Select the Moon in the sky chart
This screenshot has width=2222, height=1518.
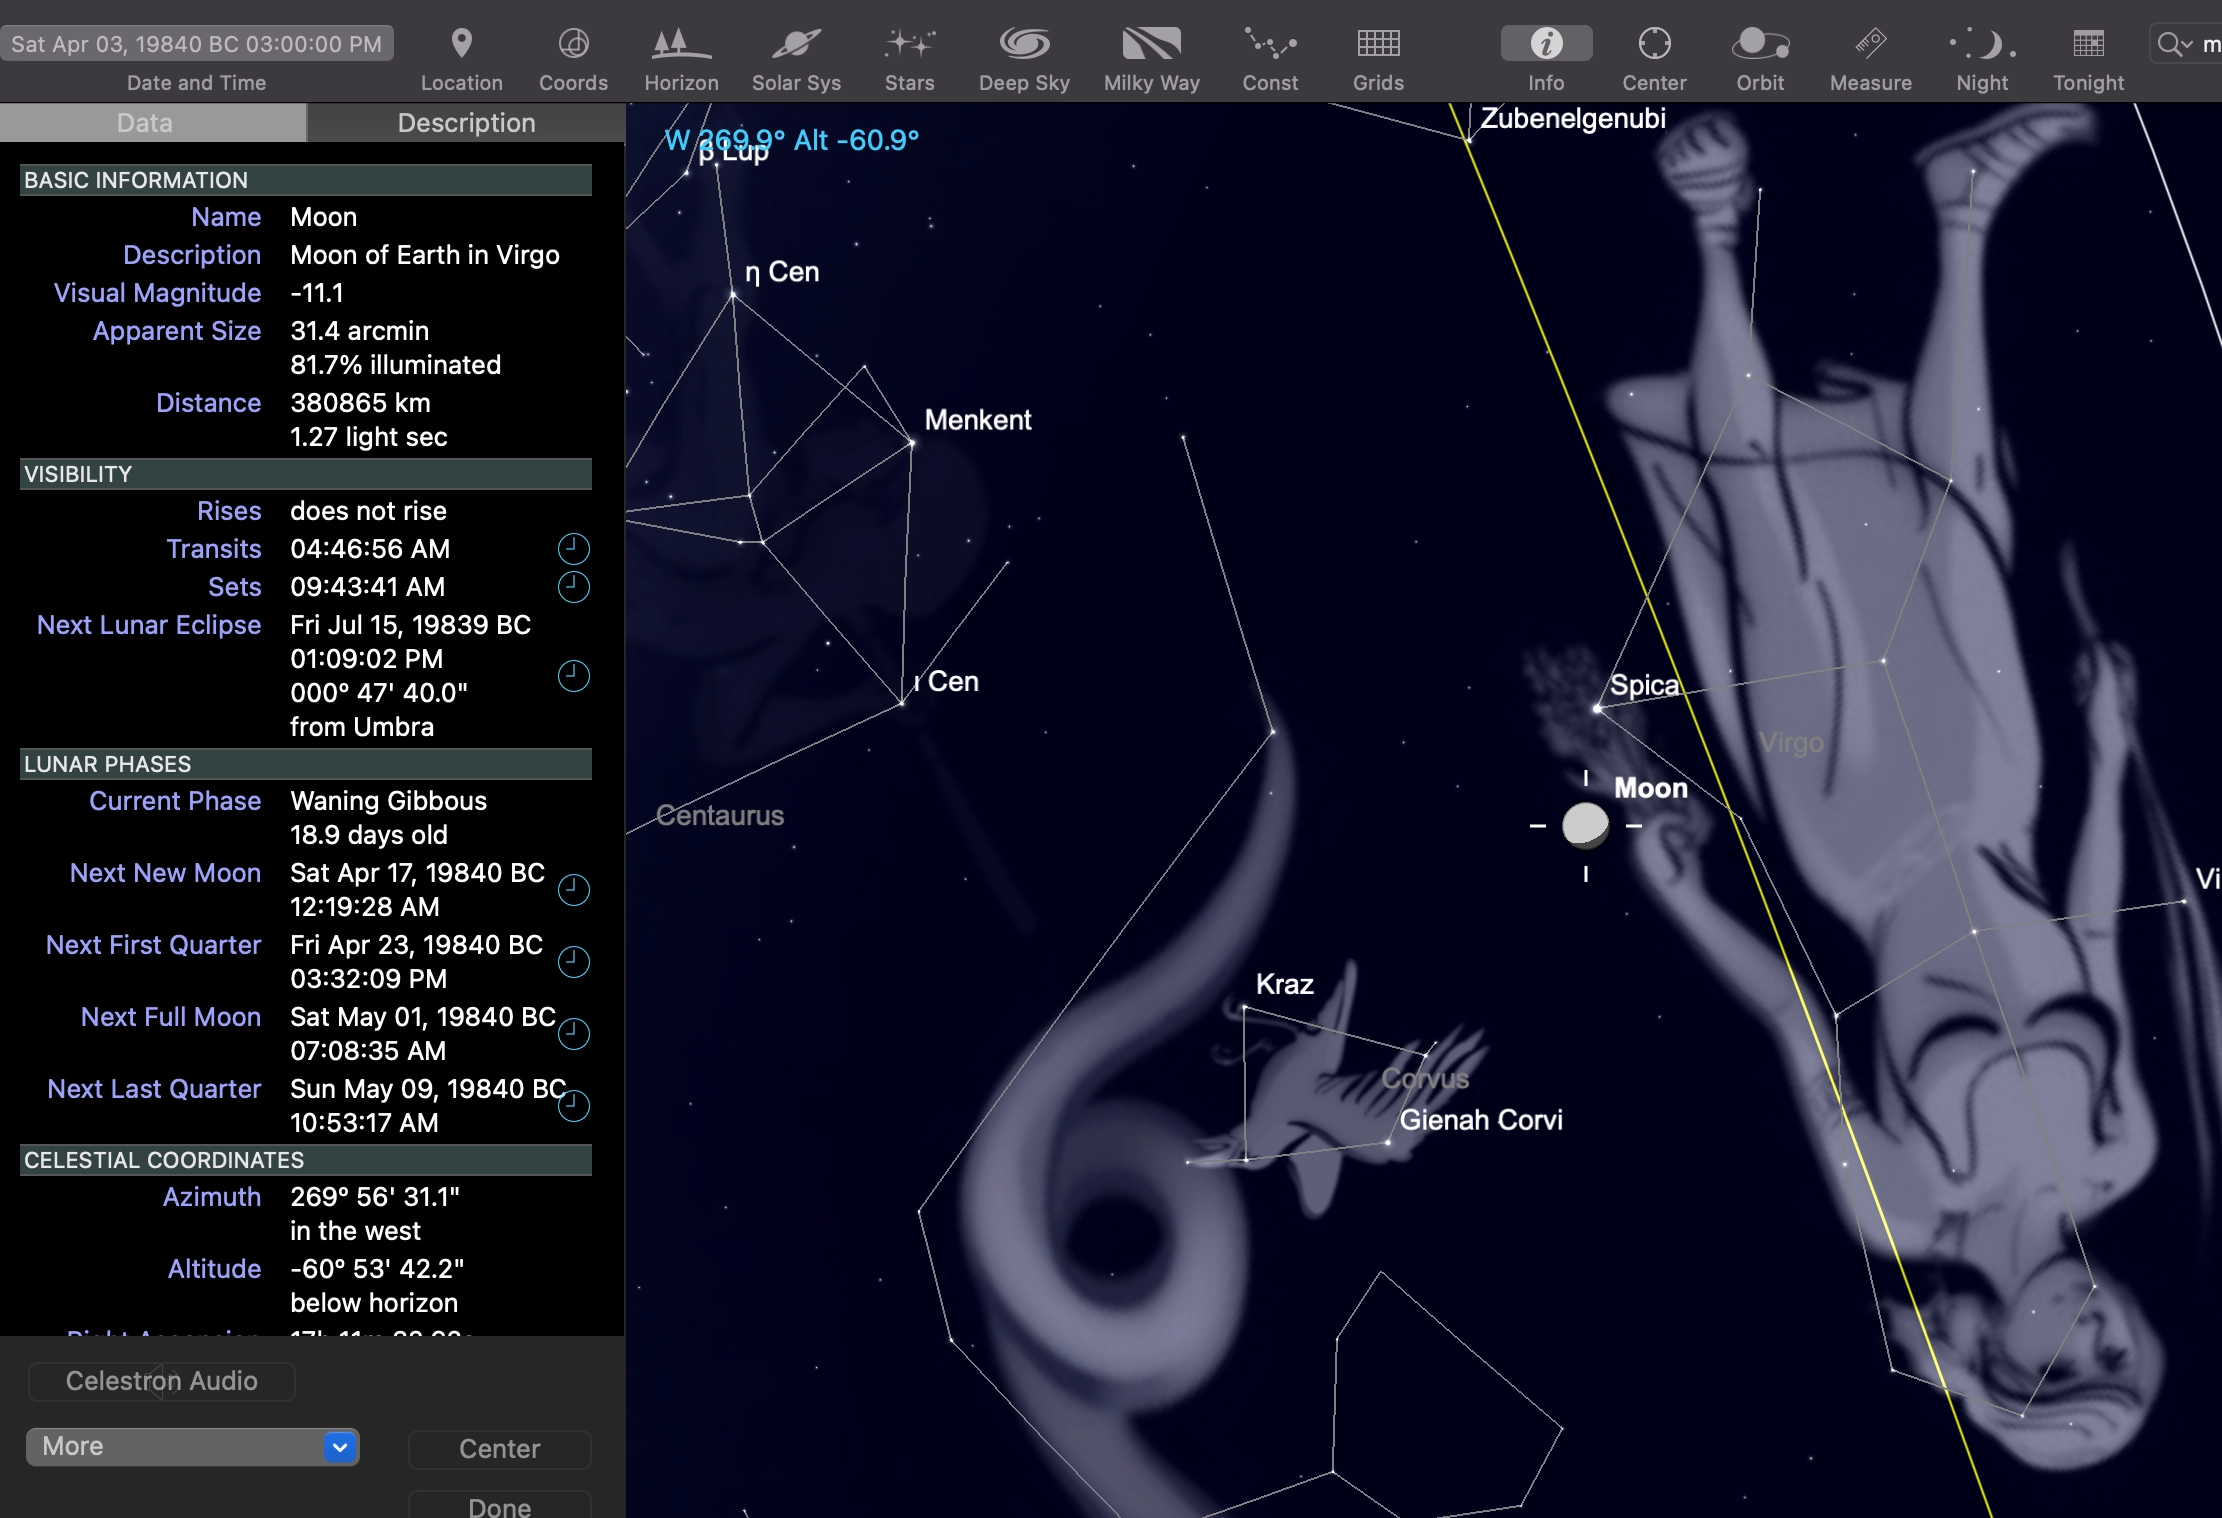click(1585, 826)
